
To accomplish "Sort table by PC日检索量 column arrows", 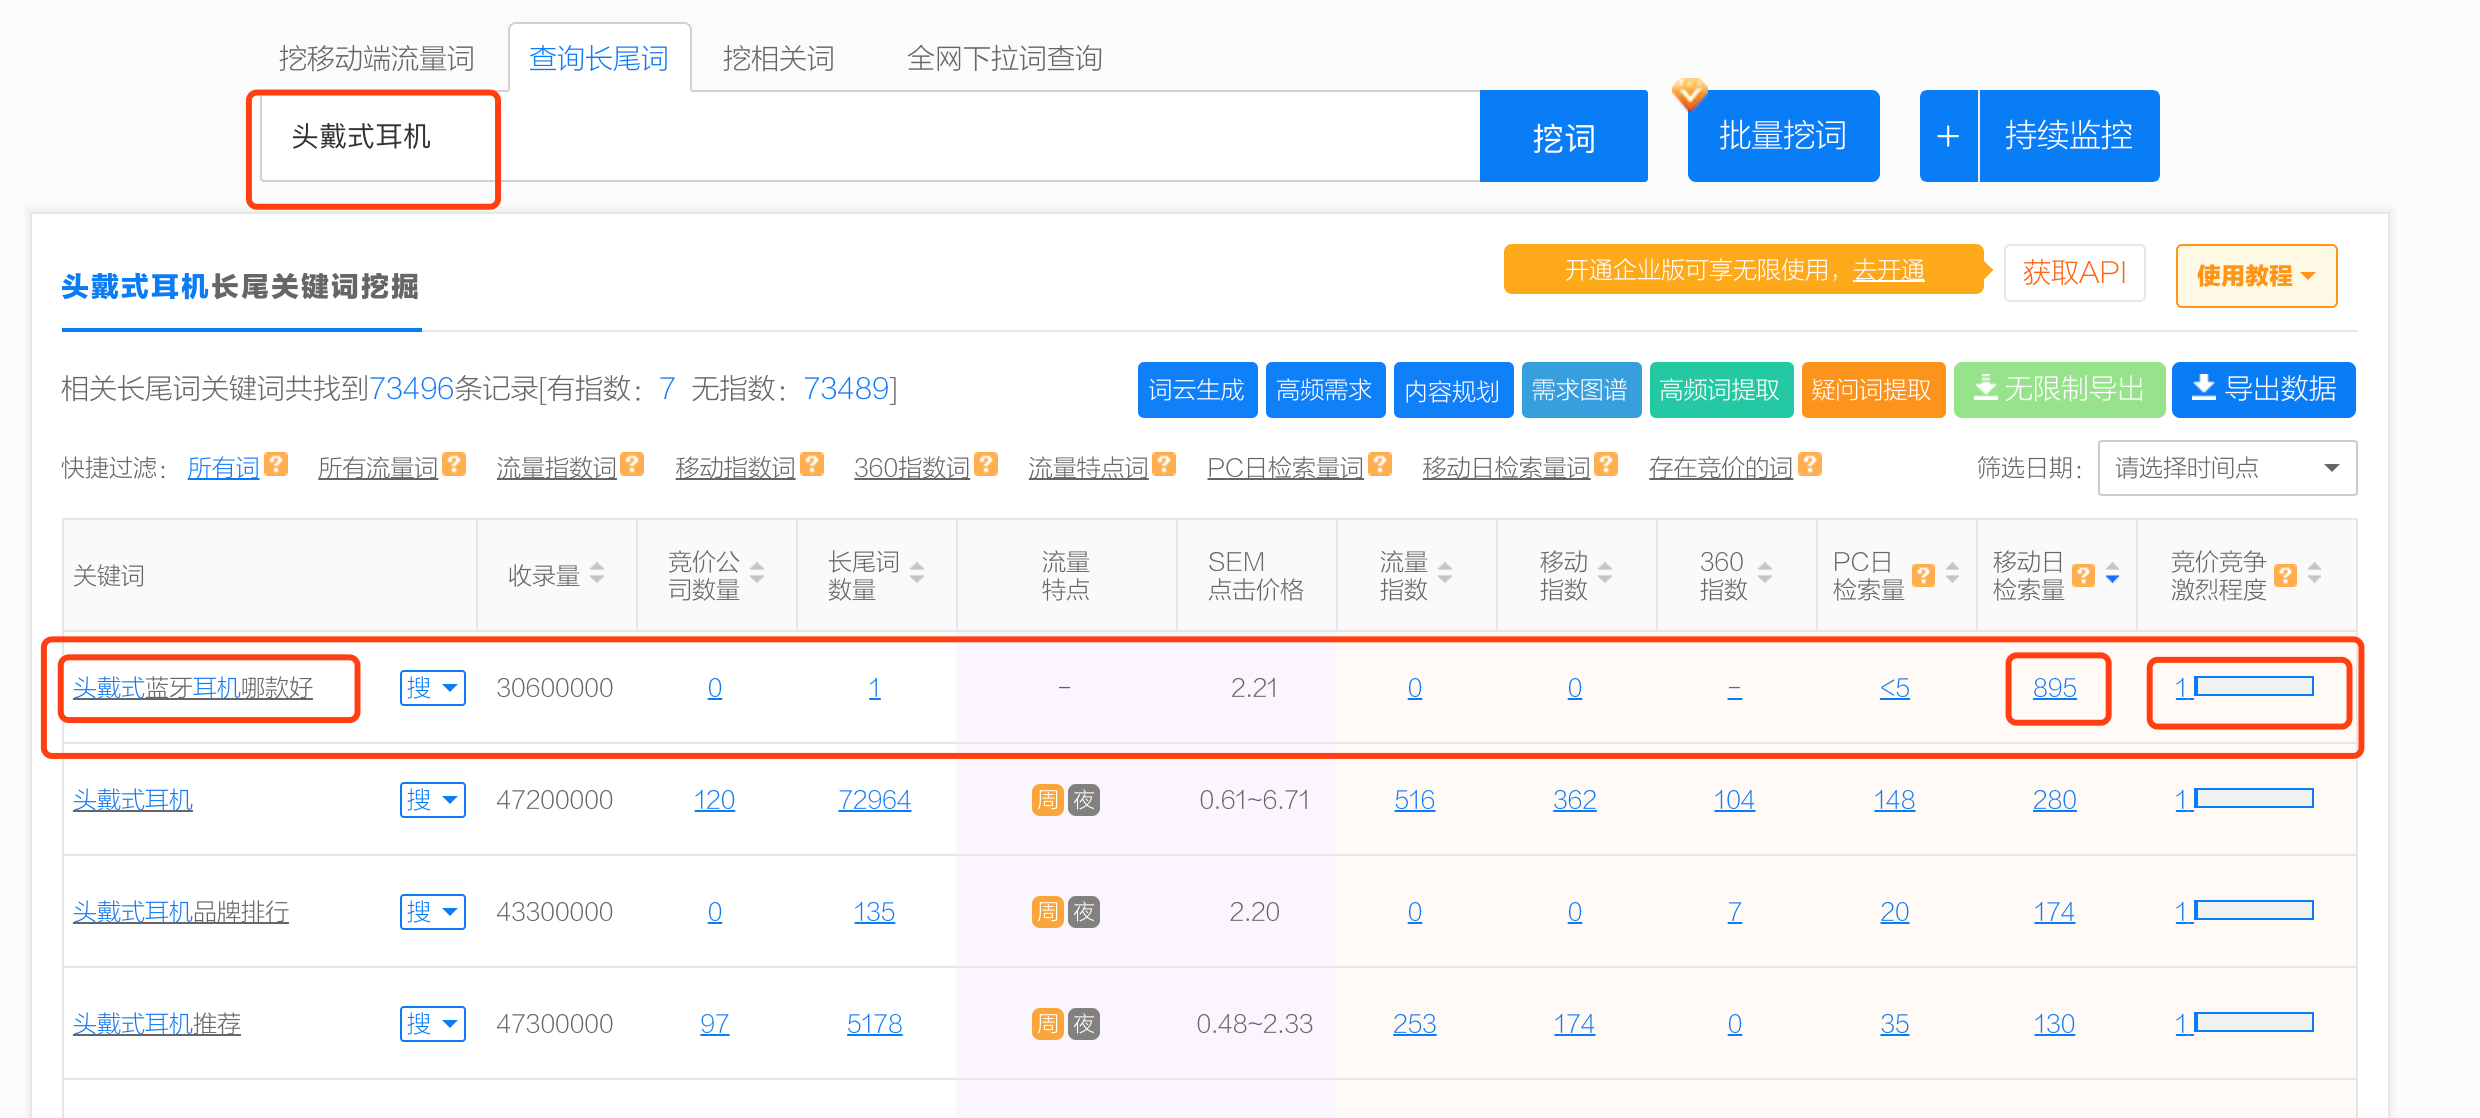I will [1952, 573].
